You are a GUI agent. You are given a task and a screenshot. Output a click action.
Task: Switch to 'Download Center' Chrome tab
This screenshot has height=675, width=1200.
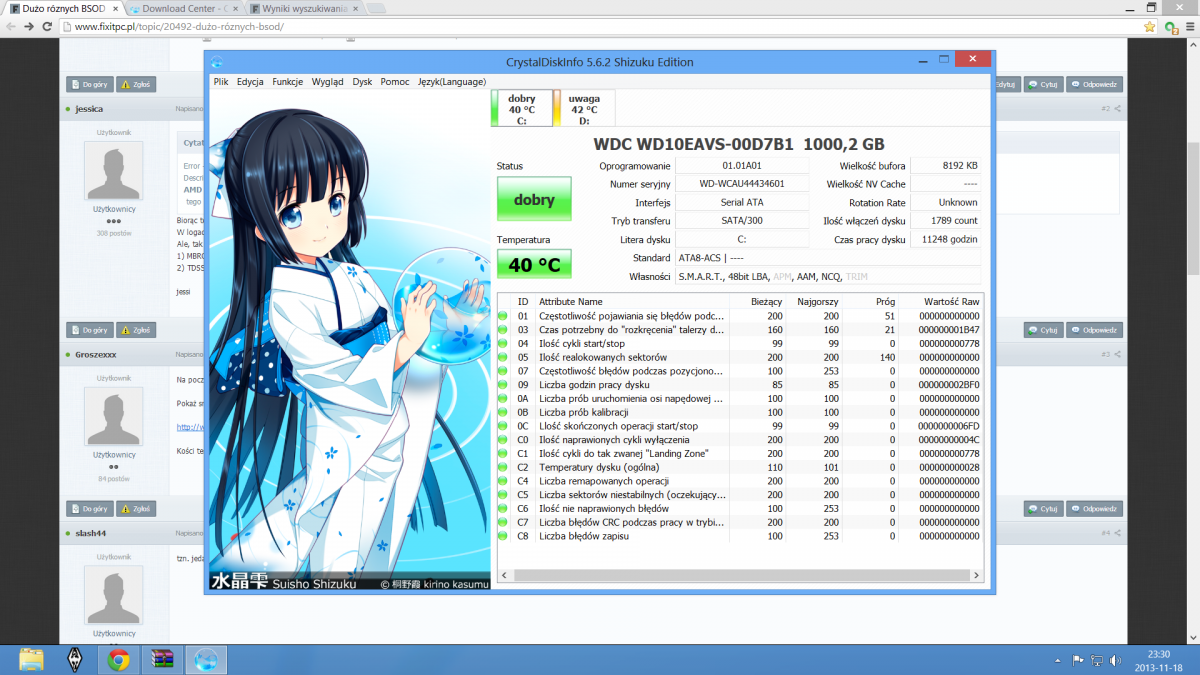183,9
